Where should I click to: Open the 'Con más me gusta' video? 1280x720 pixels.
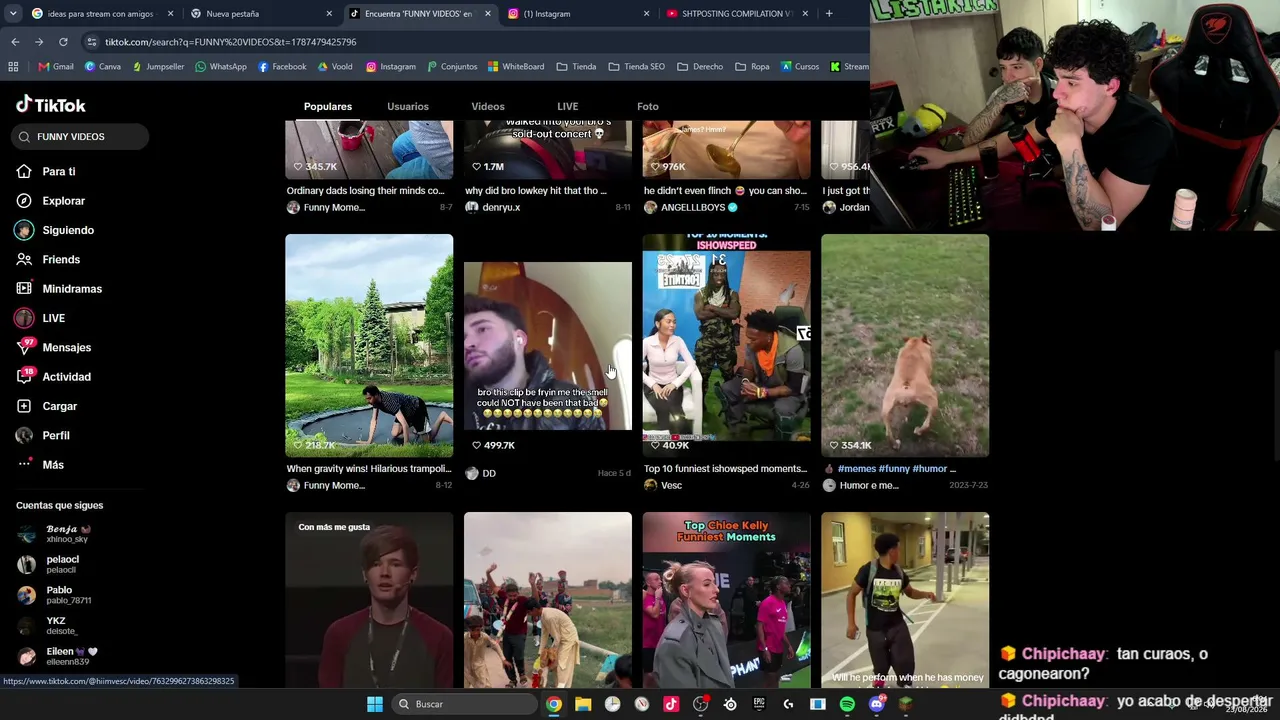coord(369,600)
